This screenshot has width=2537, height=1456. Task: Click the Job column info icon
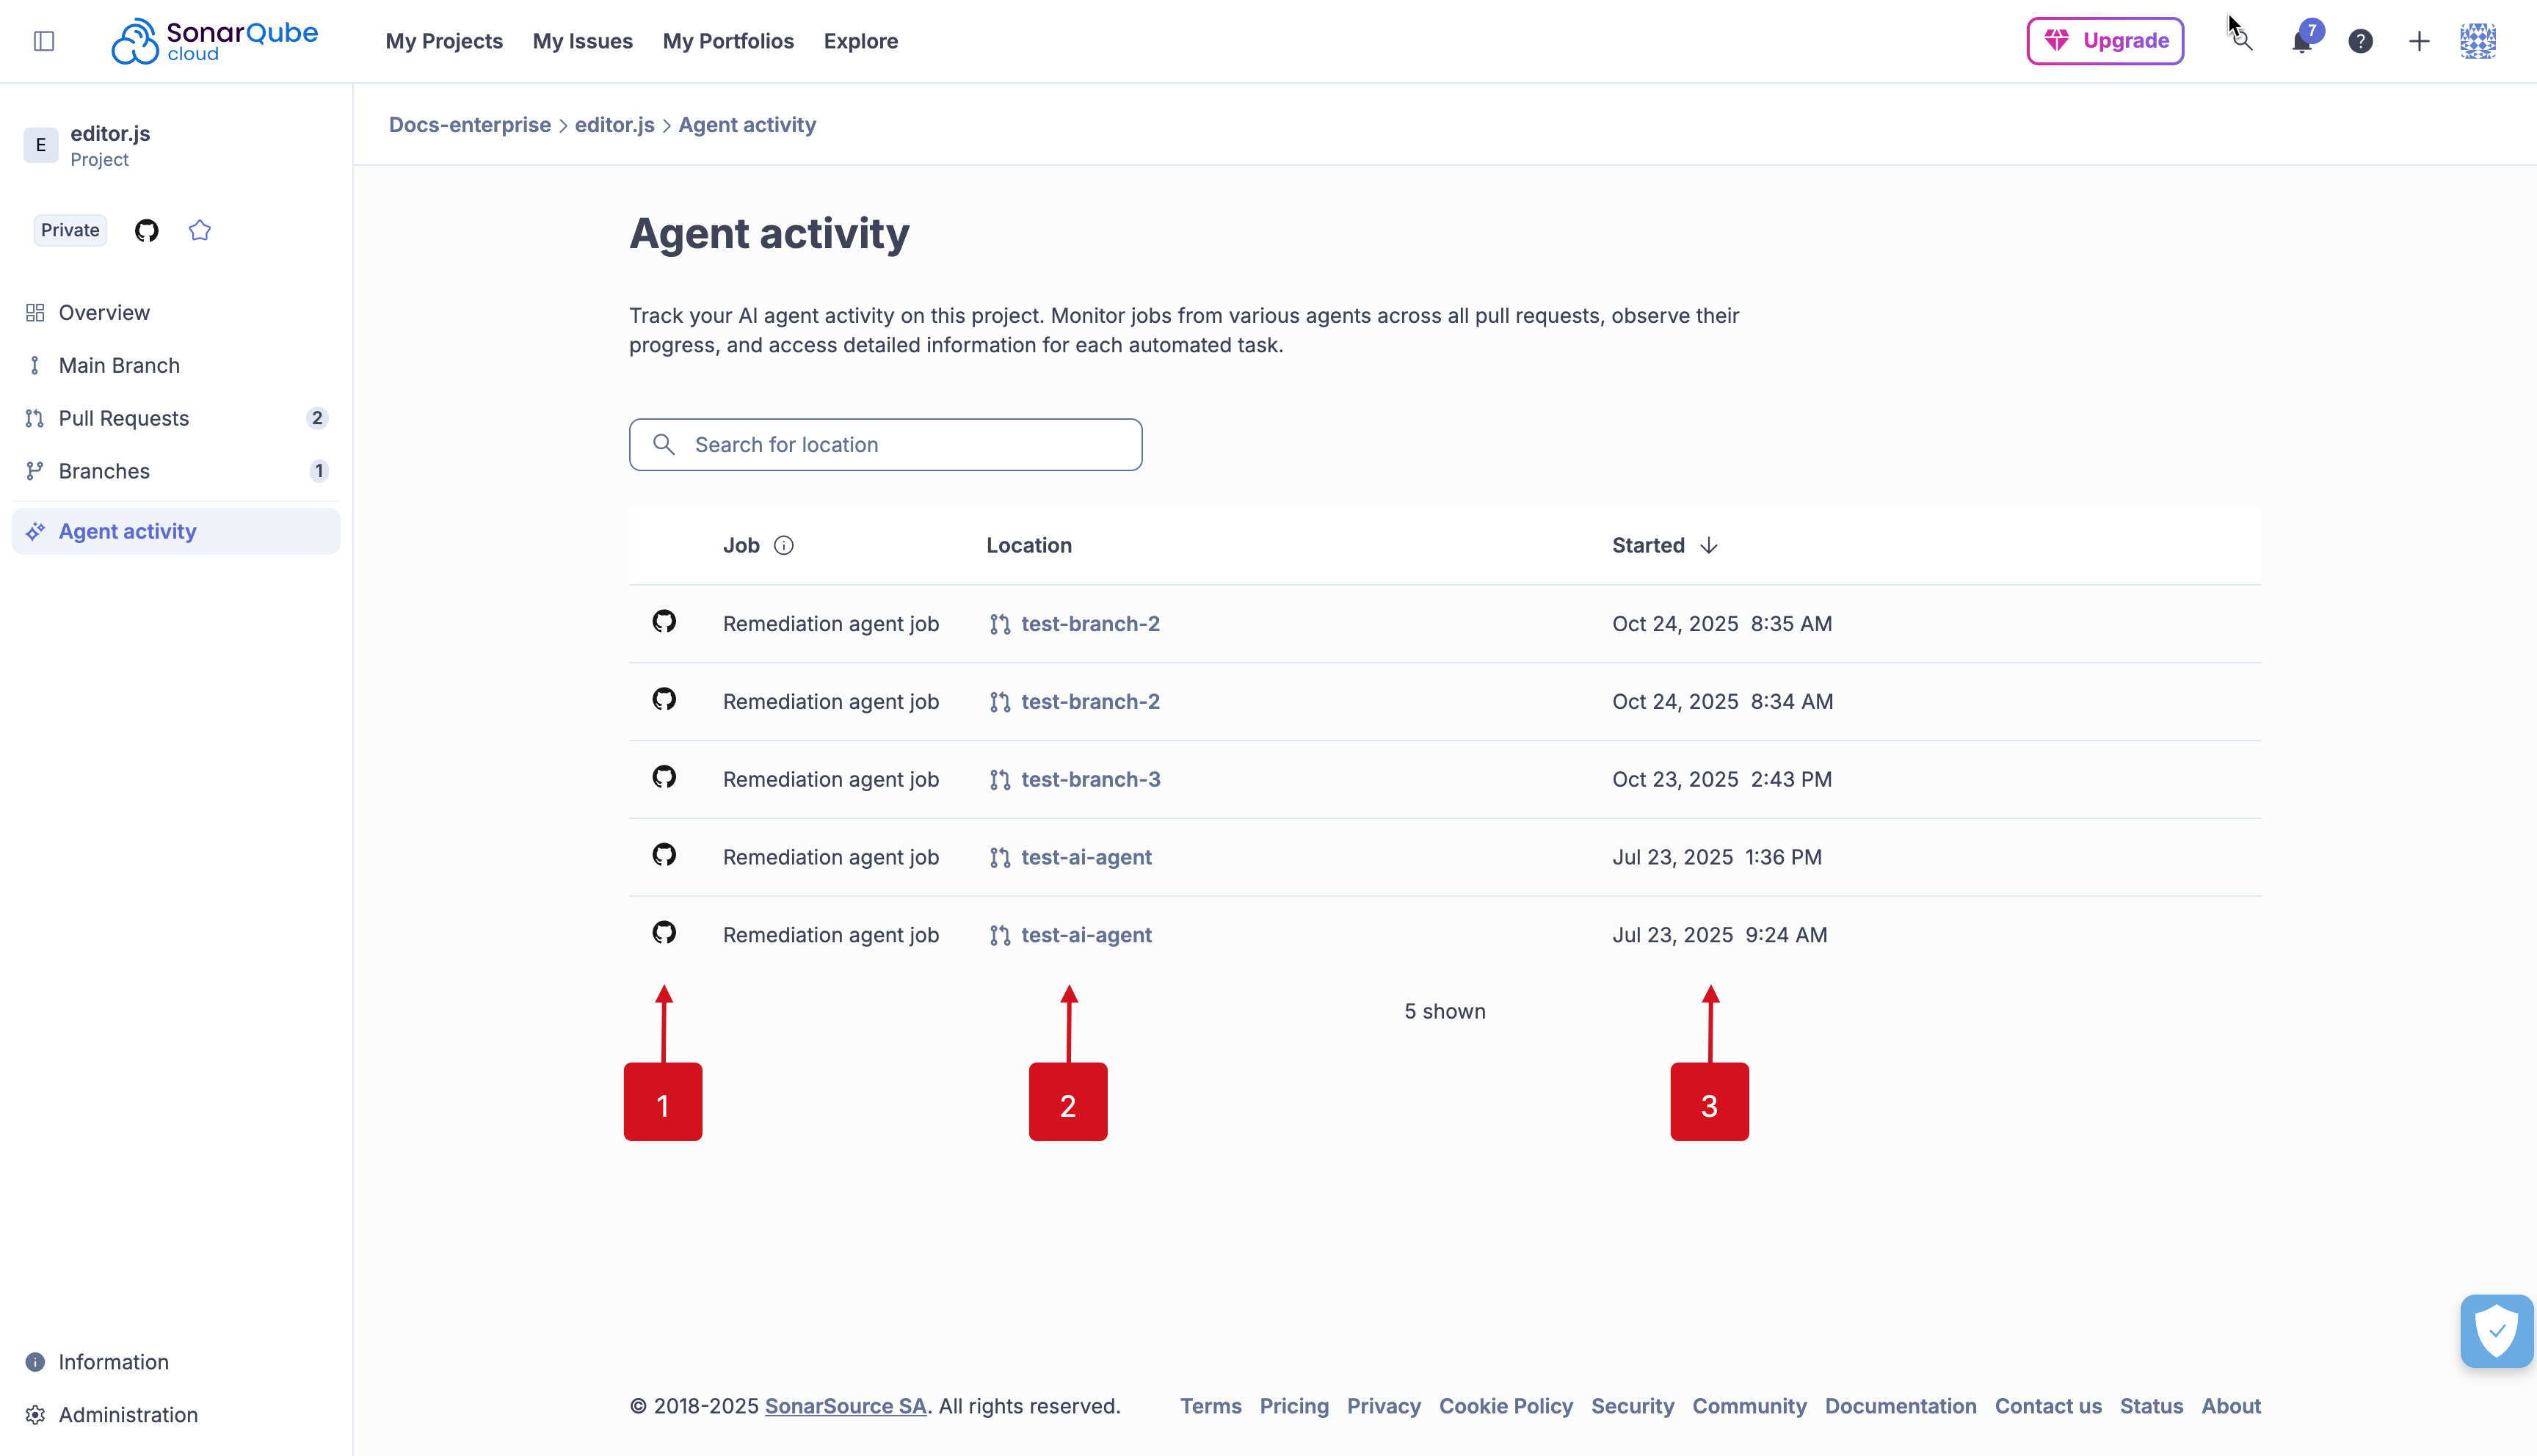pos(784,545)
